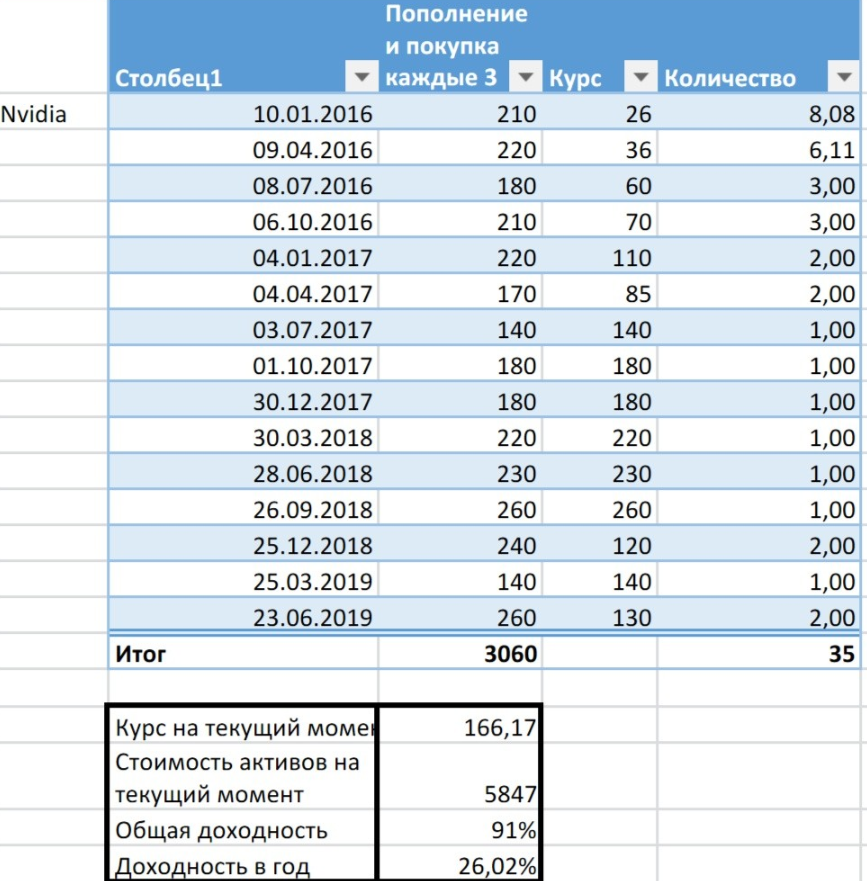The image size is (867, 881).
Task: Select the Количество header text
Action: [x=730, y=79]
